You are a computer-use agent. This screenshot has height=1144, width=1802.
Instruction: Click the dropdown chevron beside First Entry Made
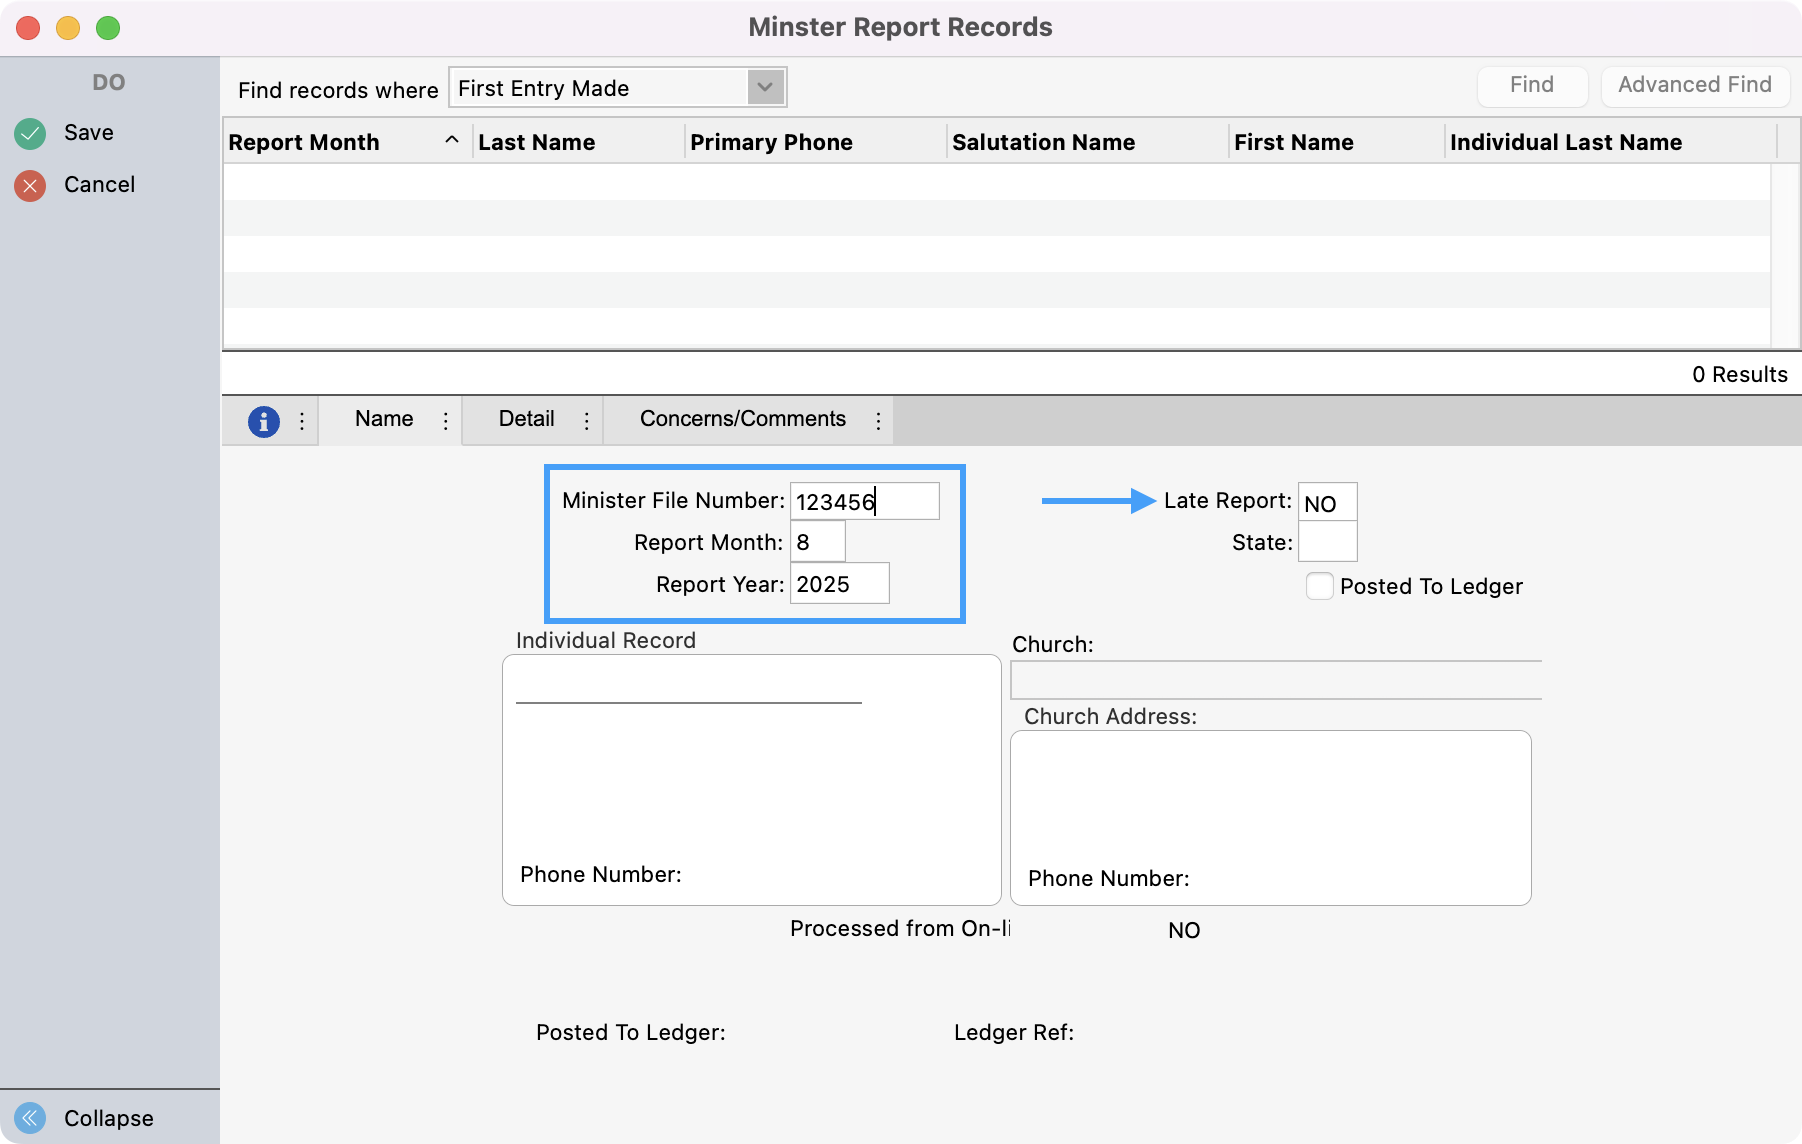[764, 88]
